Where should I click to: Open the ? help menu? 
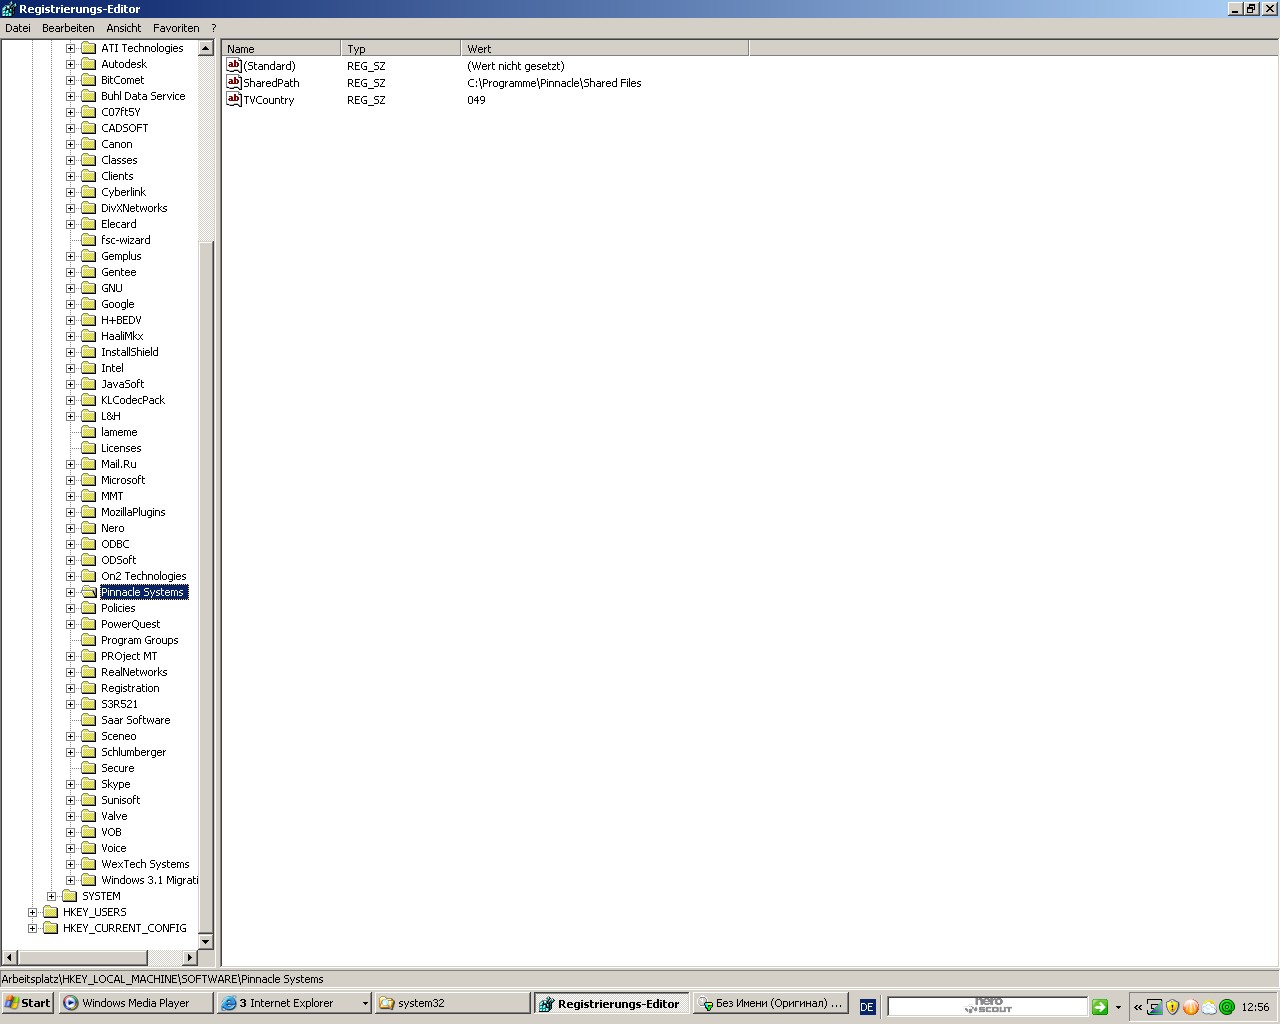[214, 28]
